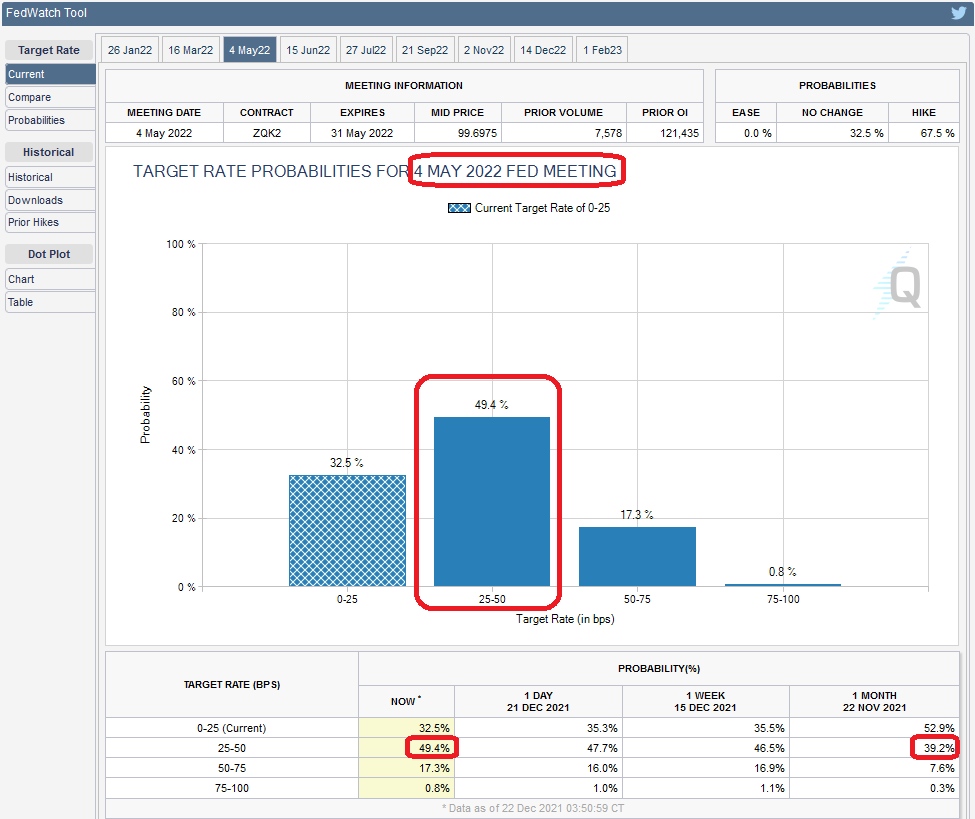The image size is (975, 819).
Task: Click the PROBABILITIES table header
Action: [838, 86]
